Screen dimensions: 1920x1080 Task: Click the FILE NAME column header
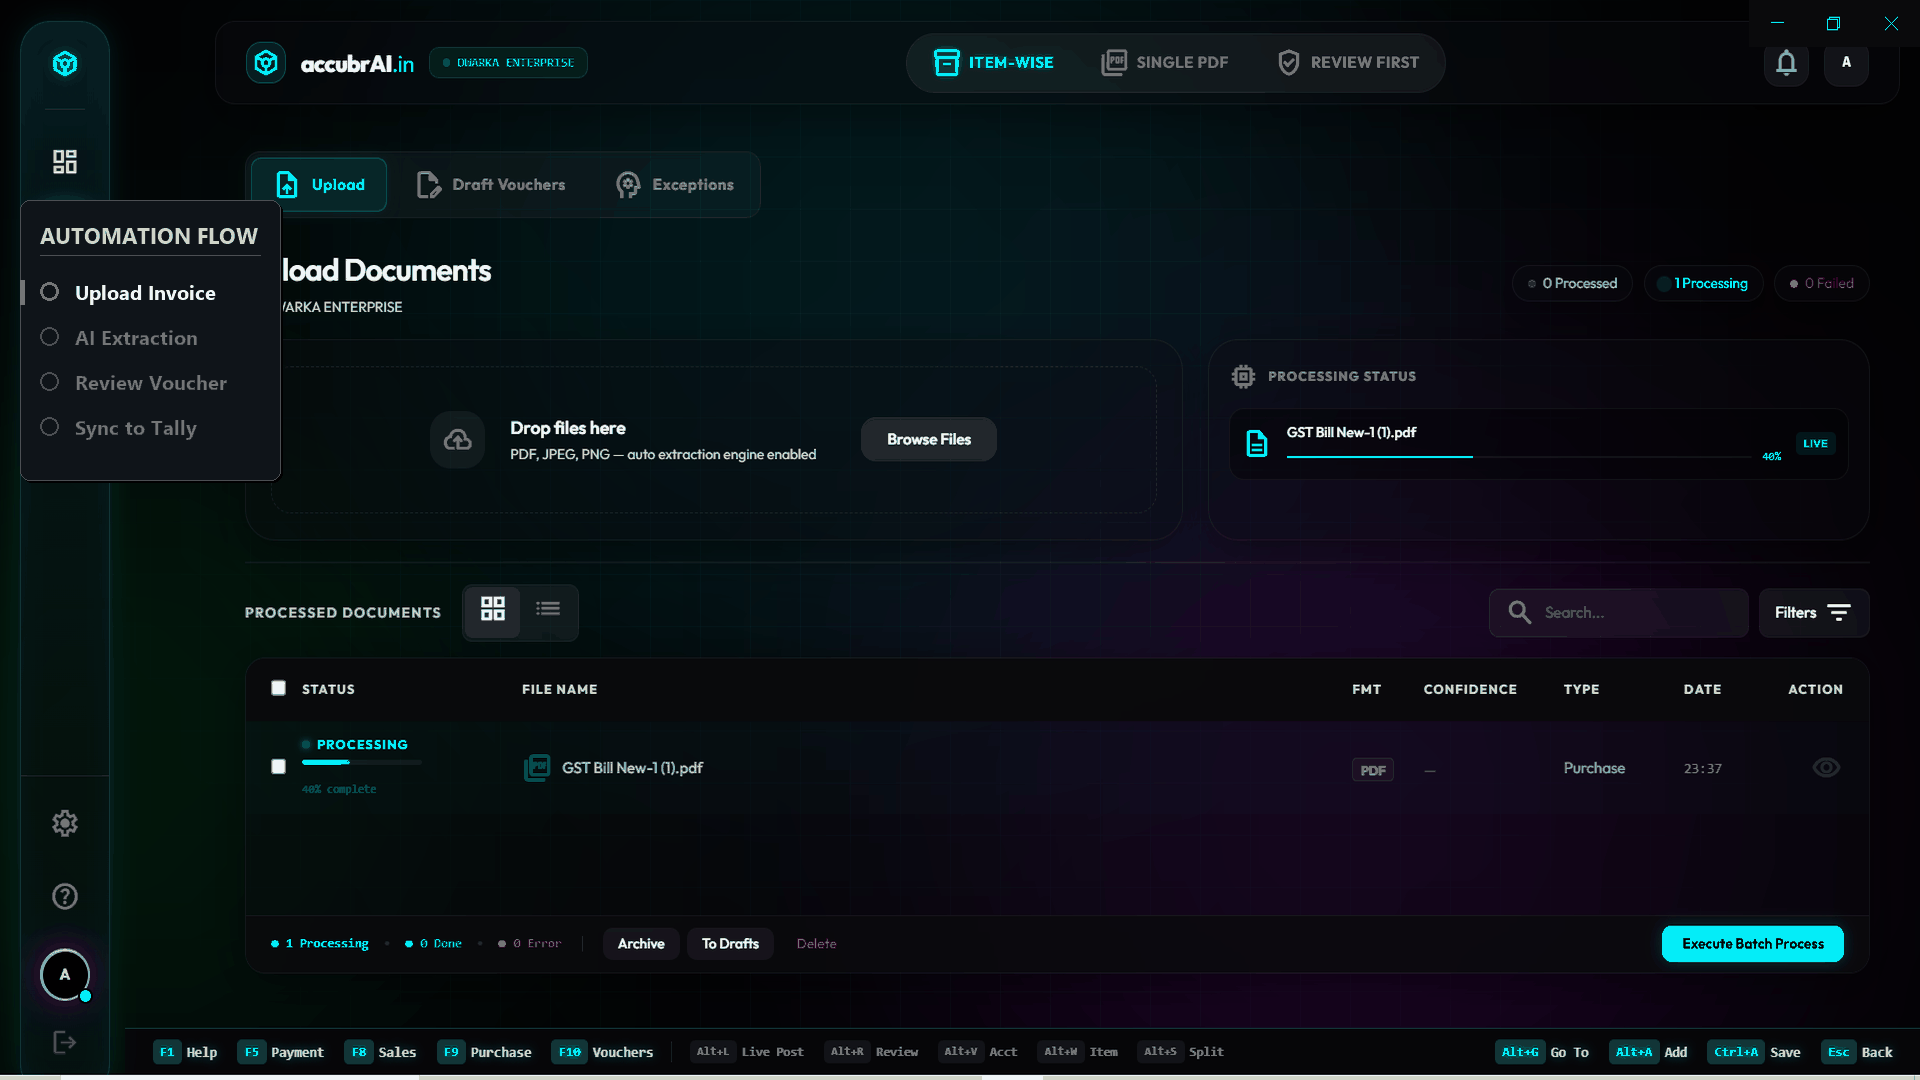pos(559,689)
